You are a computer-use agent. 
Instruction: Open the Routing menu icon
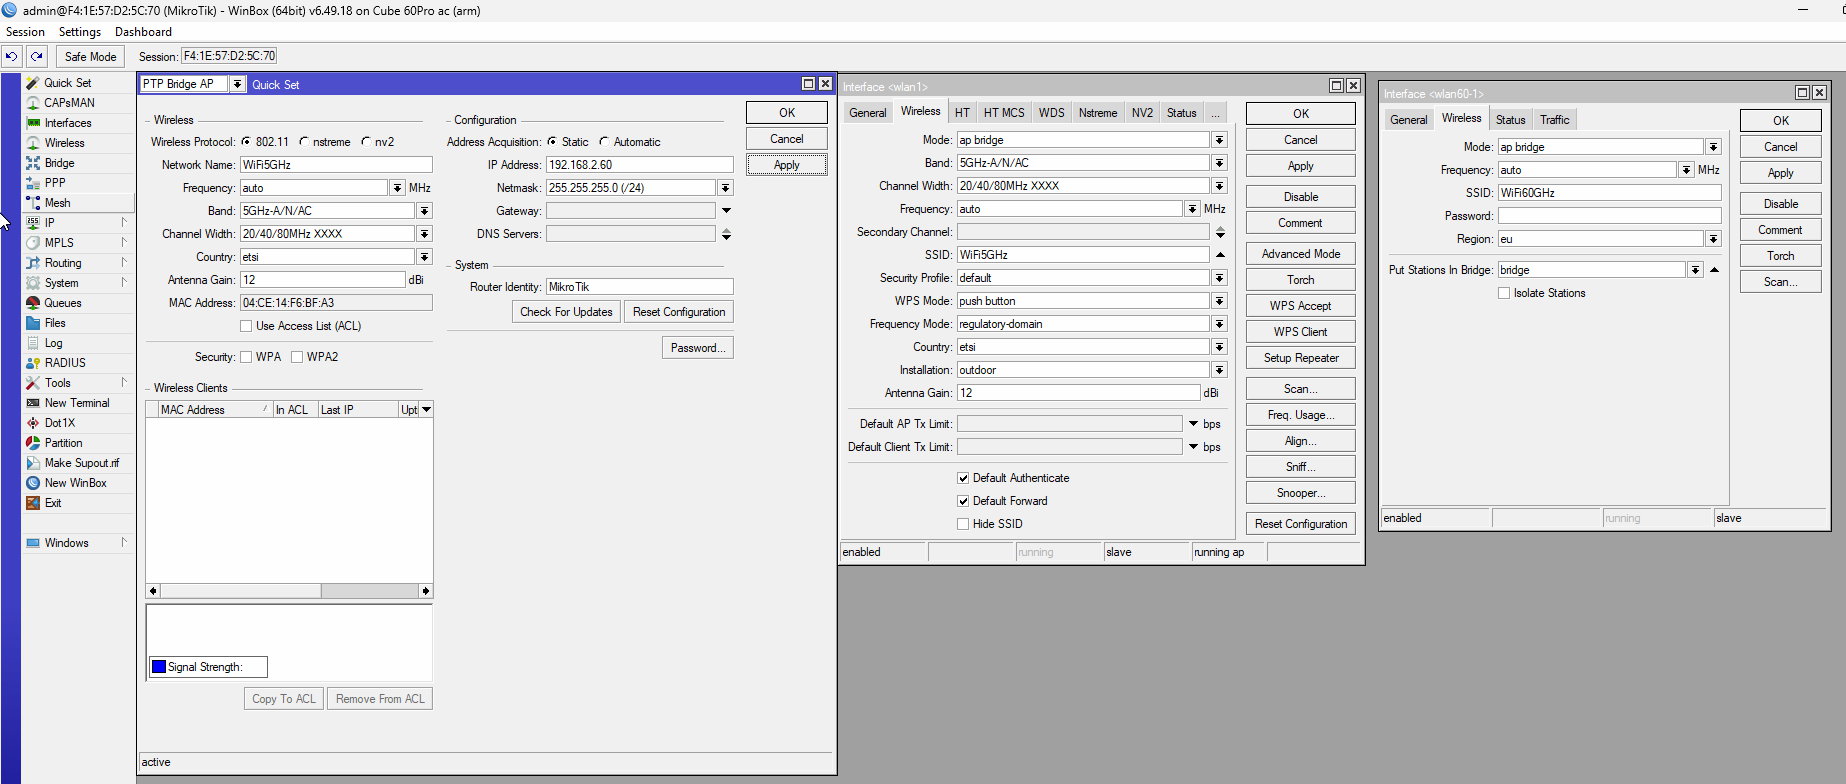pos(33,263)
